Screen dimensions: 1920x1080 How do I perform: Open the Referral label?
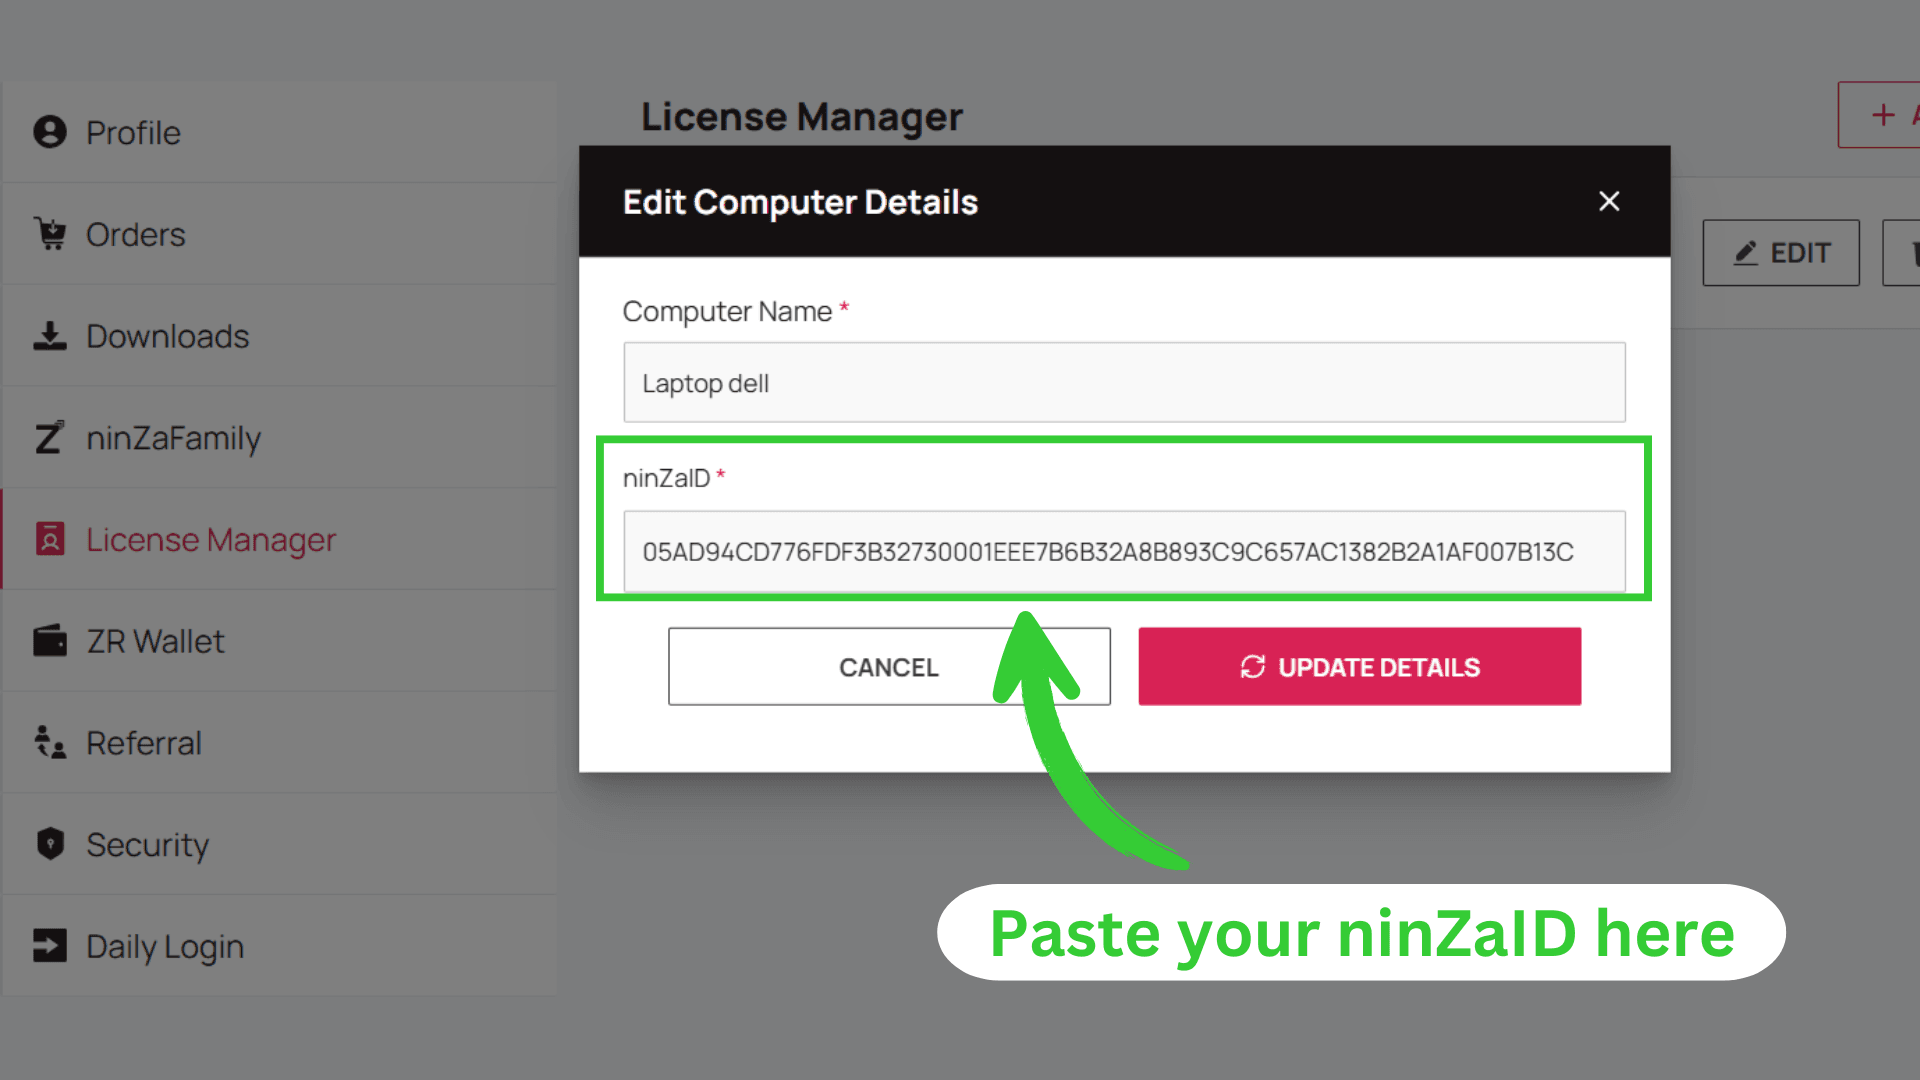[x=144, y=743]
